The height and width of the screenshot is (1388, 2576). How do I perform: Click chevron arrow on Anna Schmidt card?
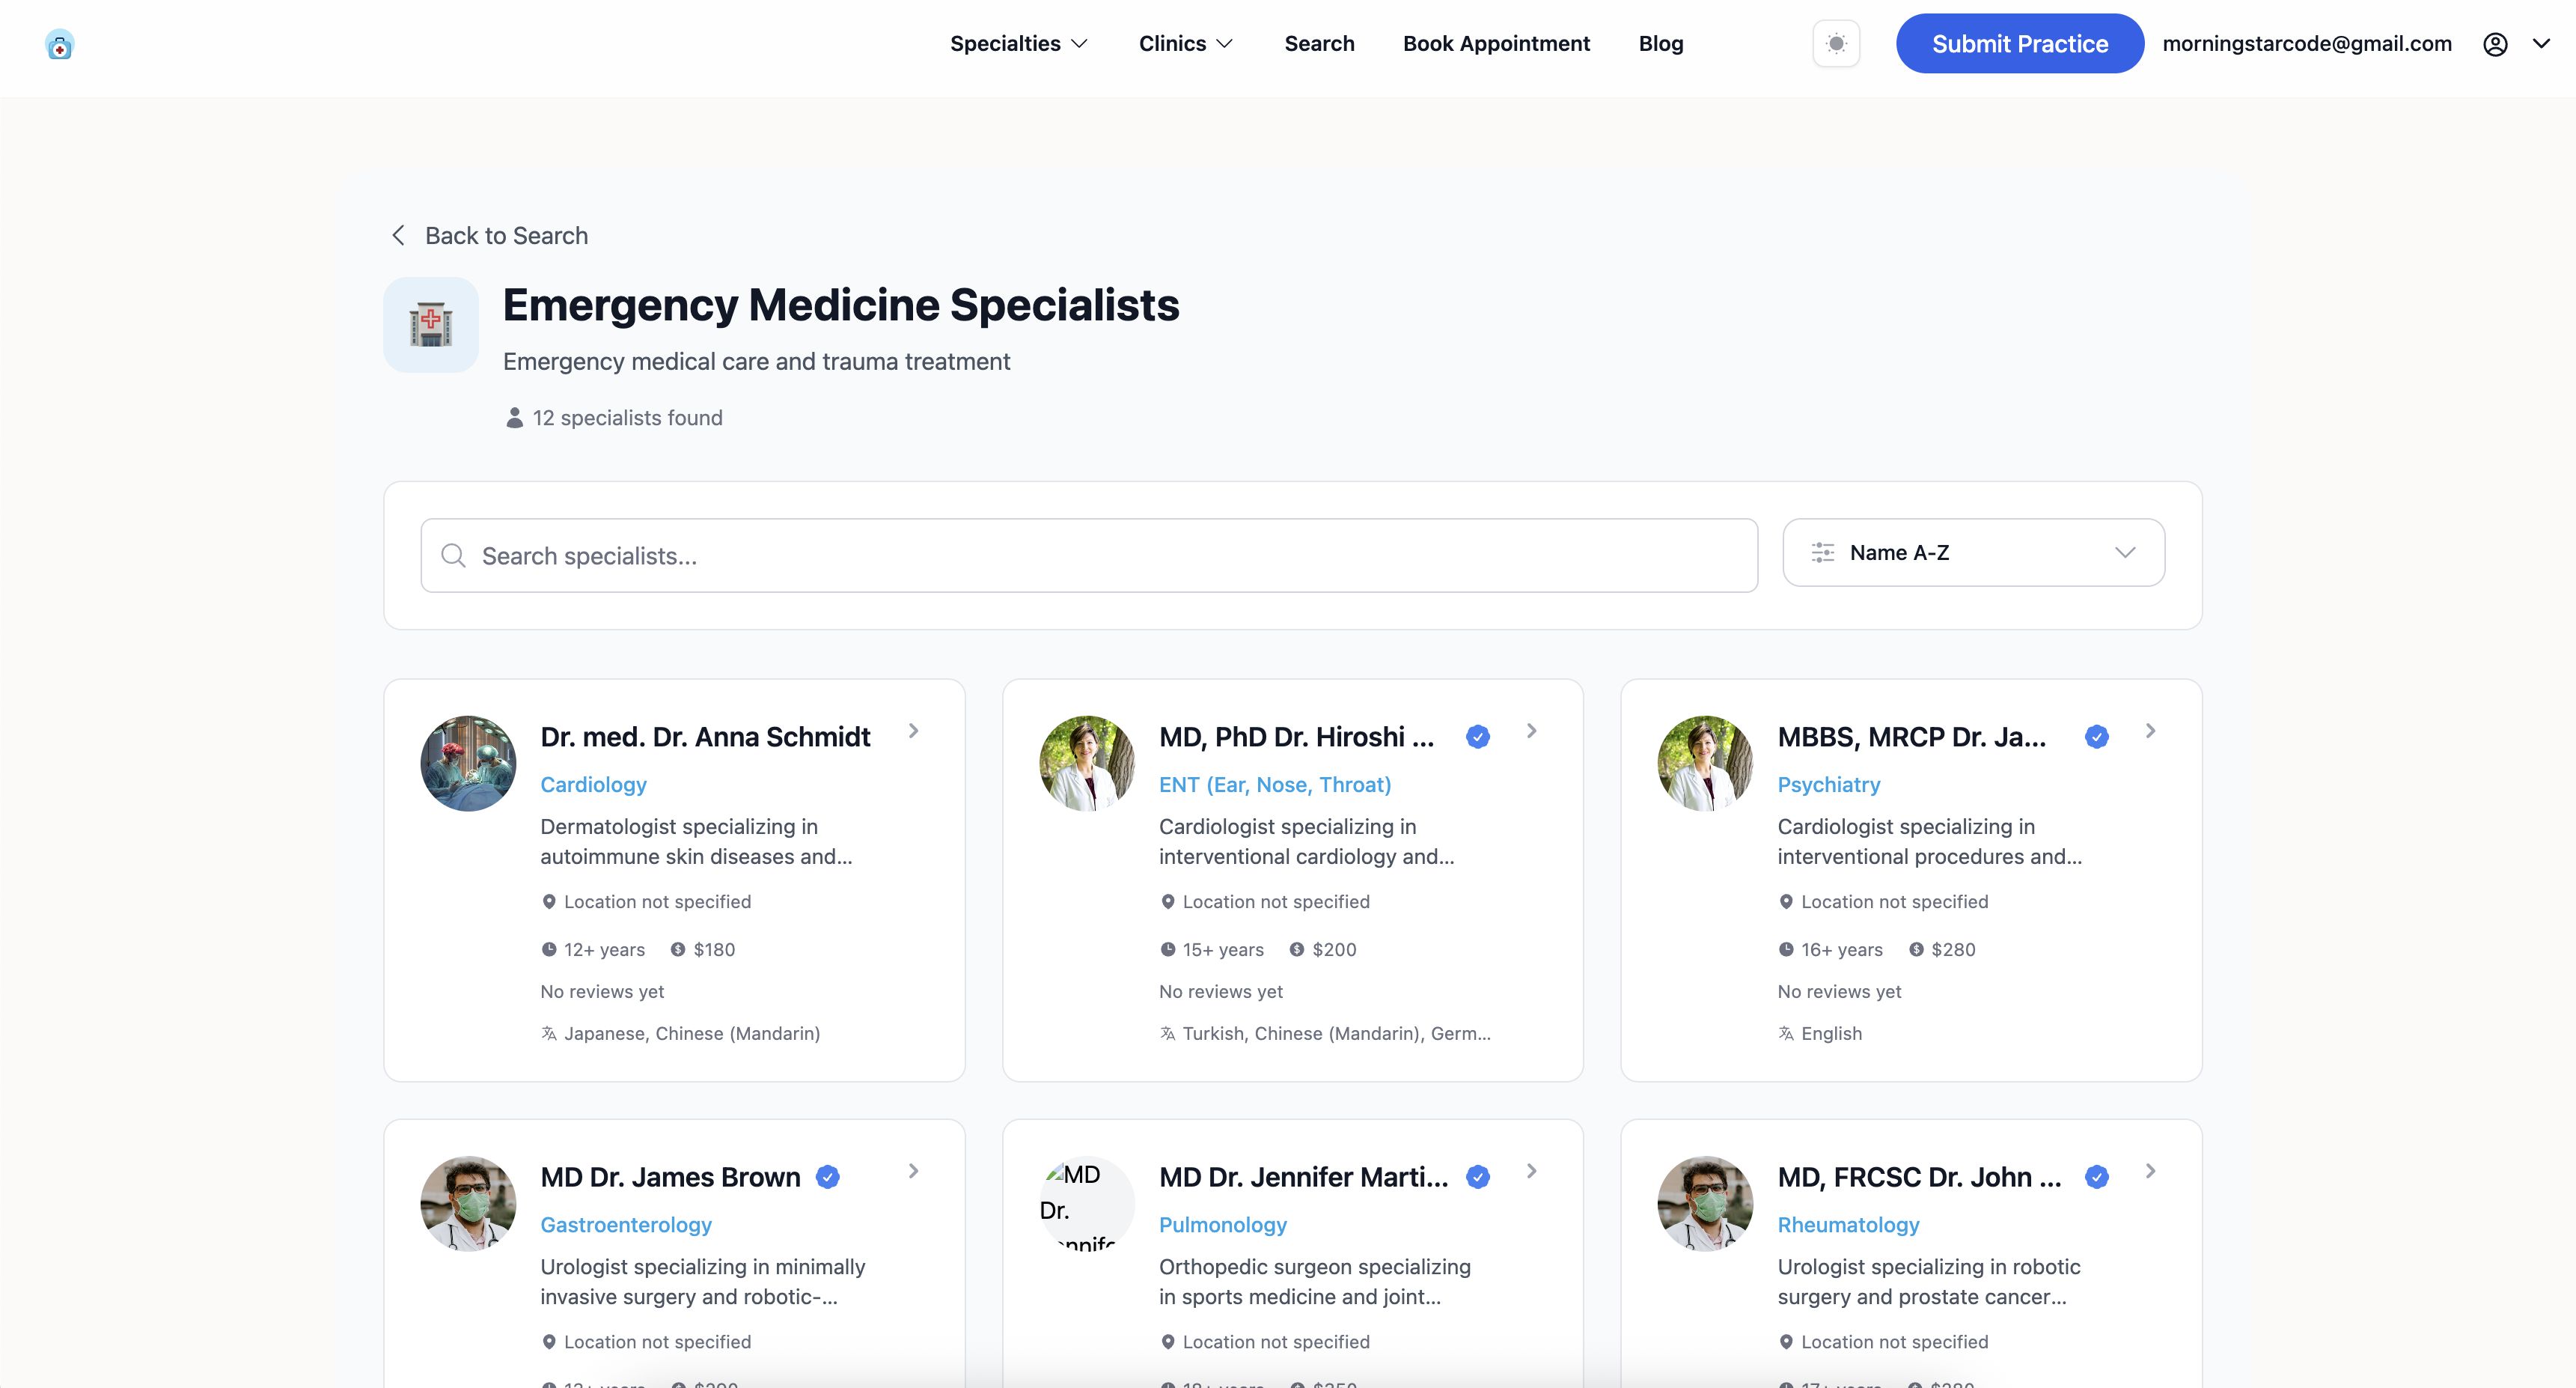coord(913,731)
